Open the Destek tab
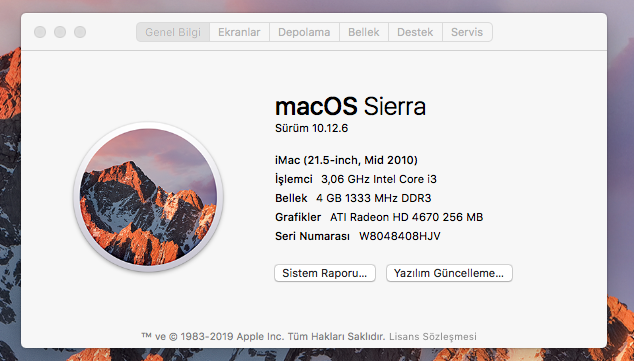This screenshot has width=634, height=361. 415,32
